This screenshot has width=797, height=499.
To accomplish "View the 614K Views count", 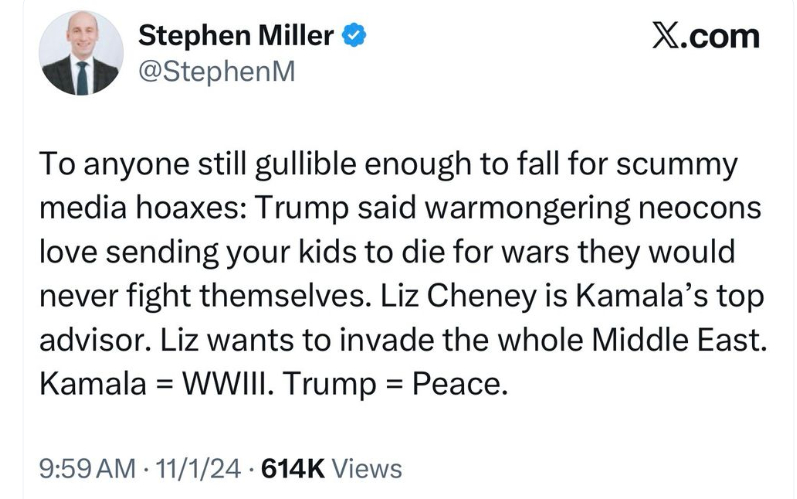I will tap(331, 467).
